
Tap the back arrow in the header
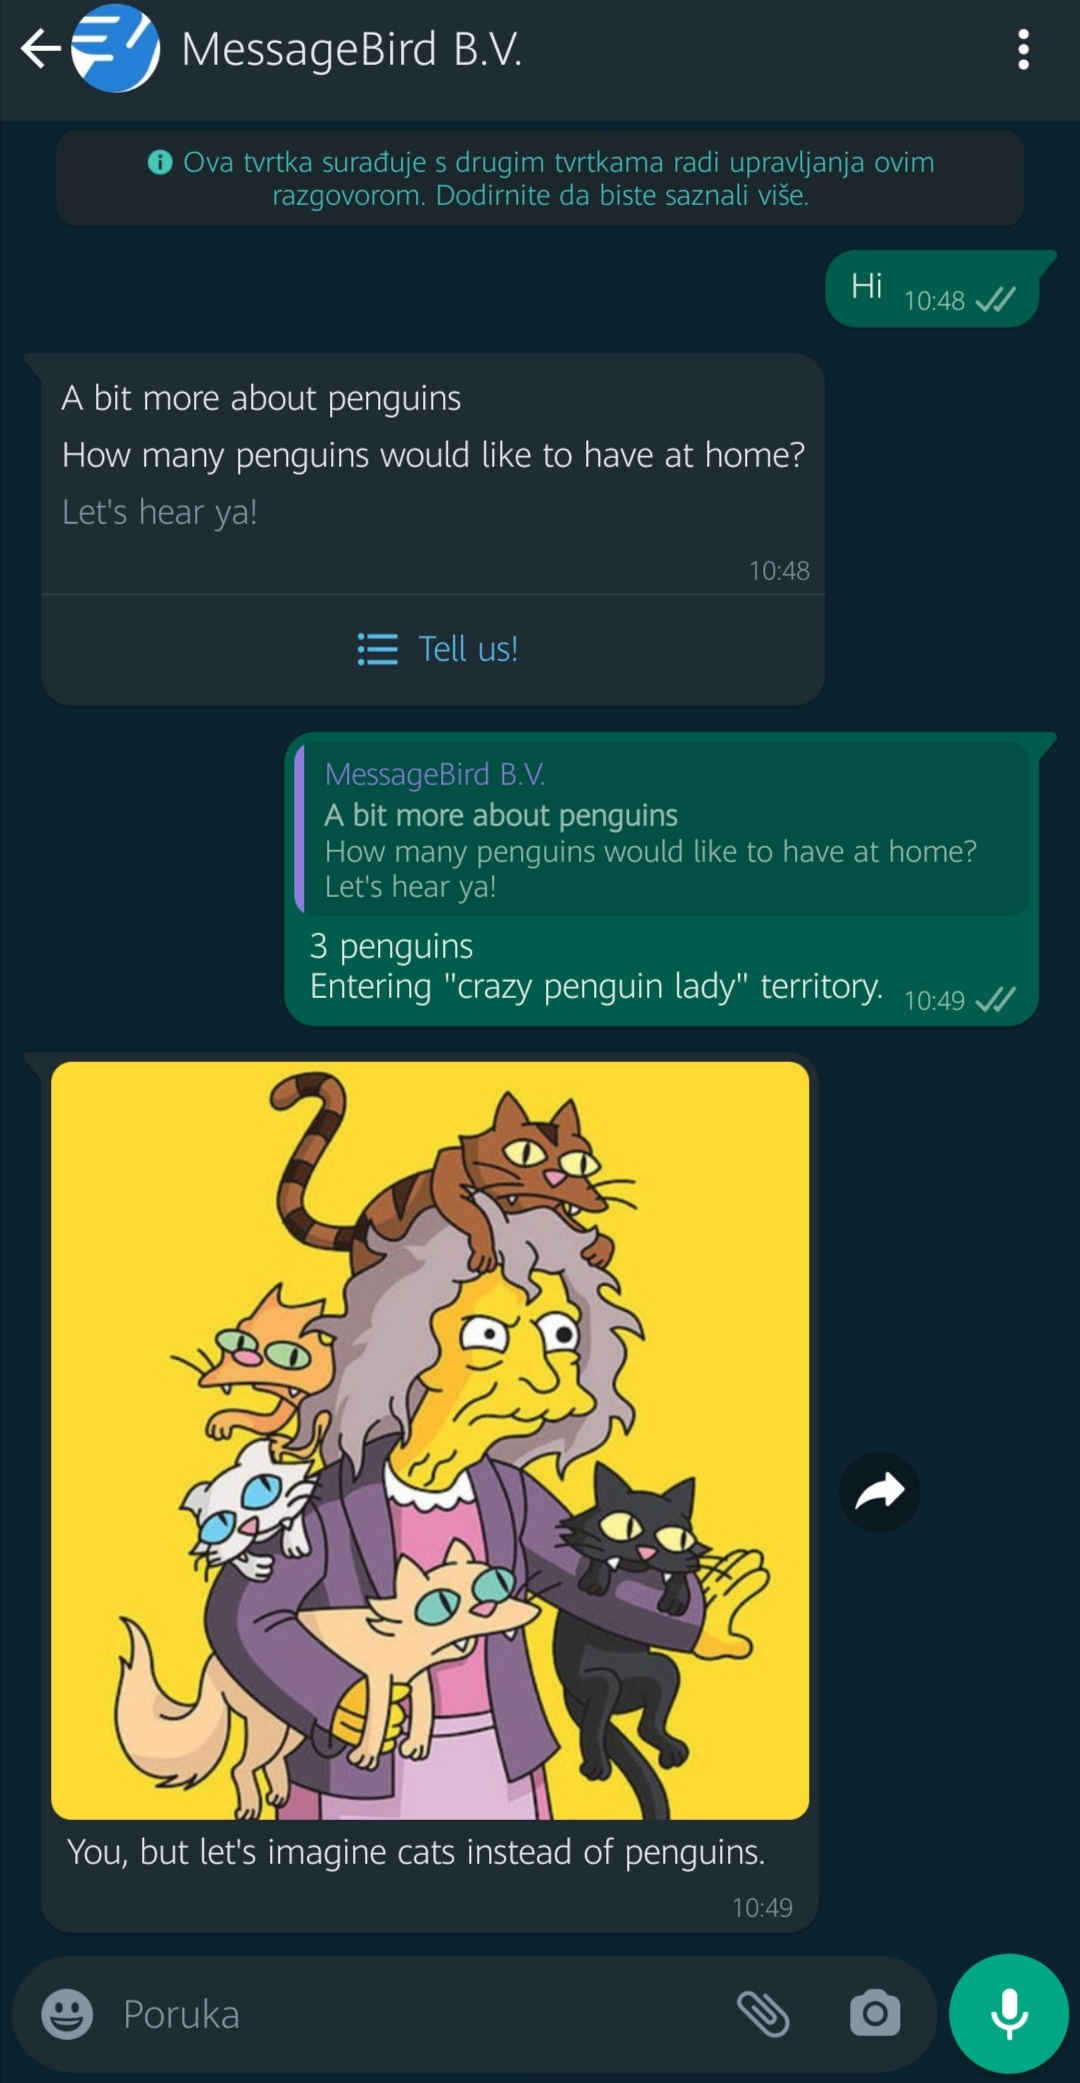pos(40,48)
